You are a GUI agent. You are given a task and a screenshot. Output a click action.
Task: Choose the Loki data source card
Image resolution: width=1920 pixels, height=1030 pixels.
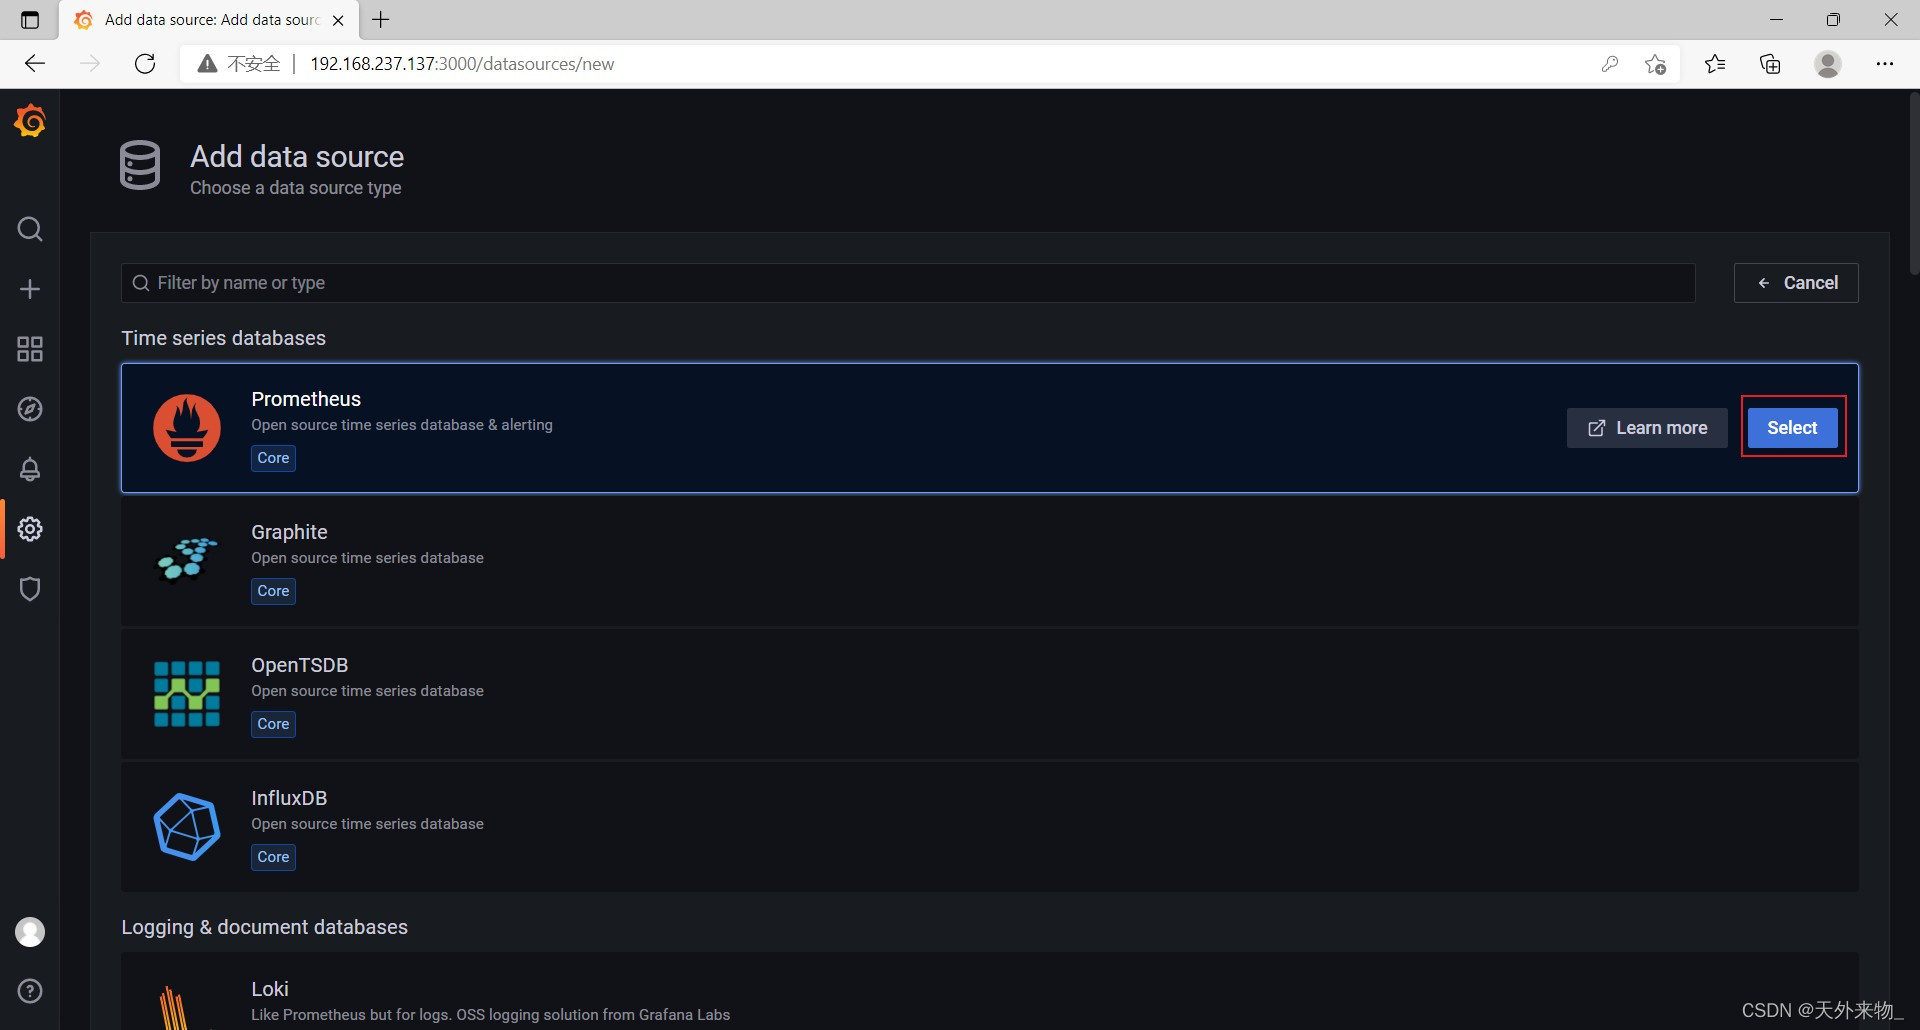[x=990, y=992]
